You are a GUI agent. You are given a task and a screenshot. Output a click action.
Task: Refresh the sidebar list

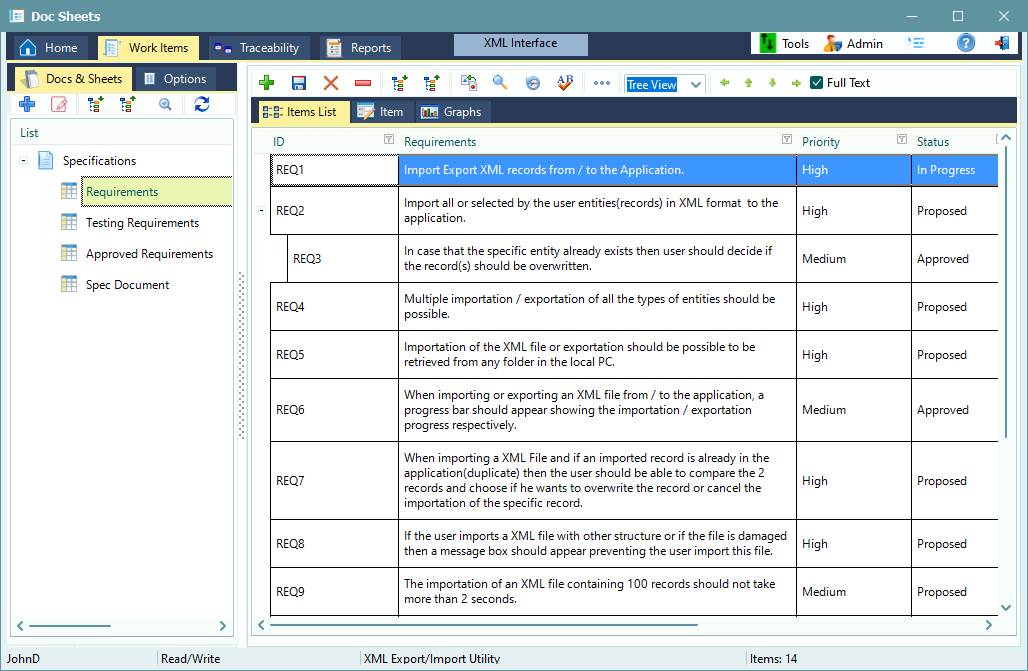tap(202, 103)
